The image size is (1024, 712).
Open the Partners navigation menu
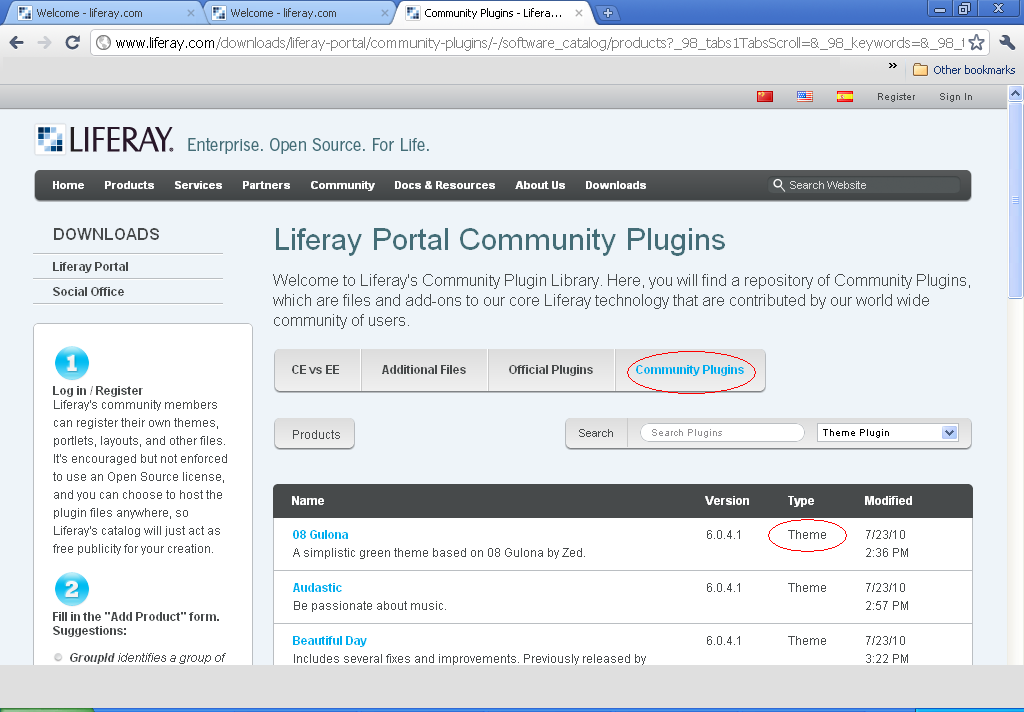(266, 185)
